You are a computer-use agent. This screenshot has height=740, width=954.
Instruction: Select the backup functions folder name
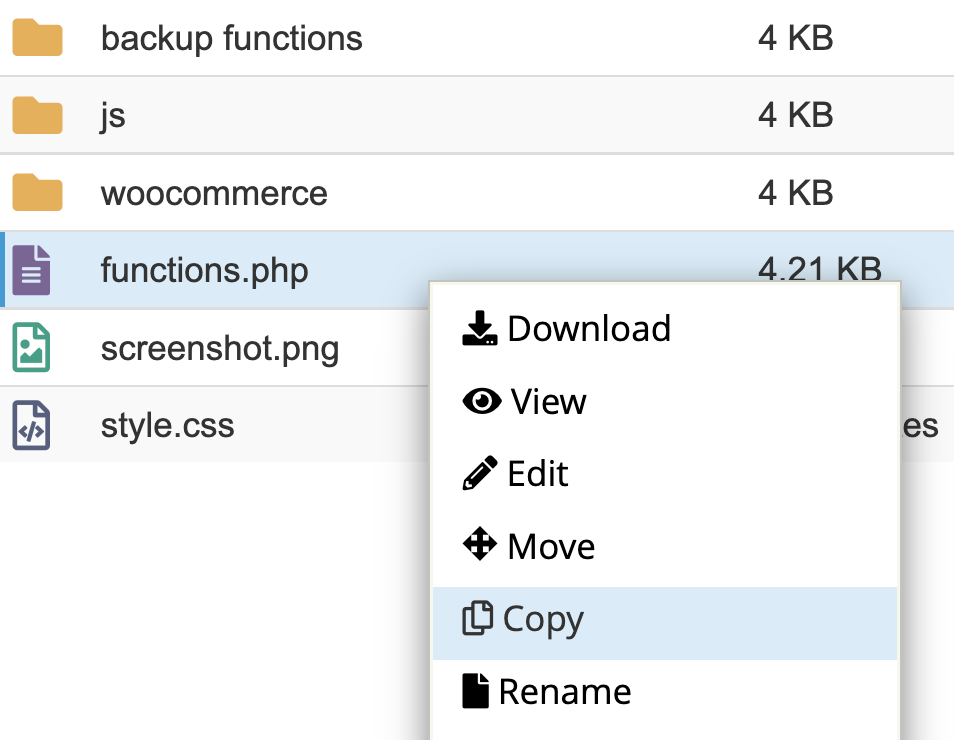click(232, 38)
